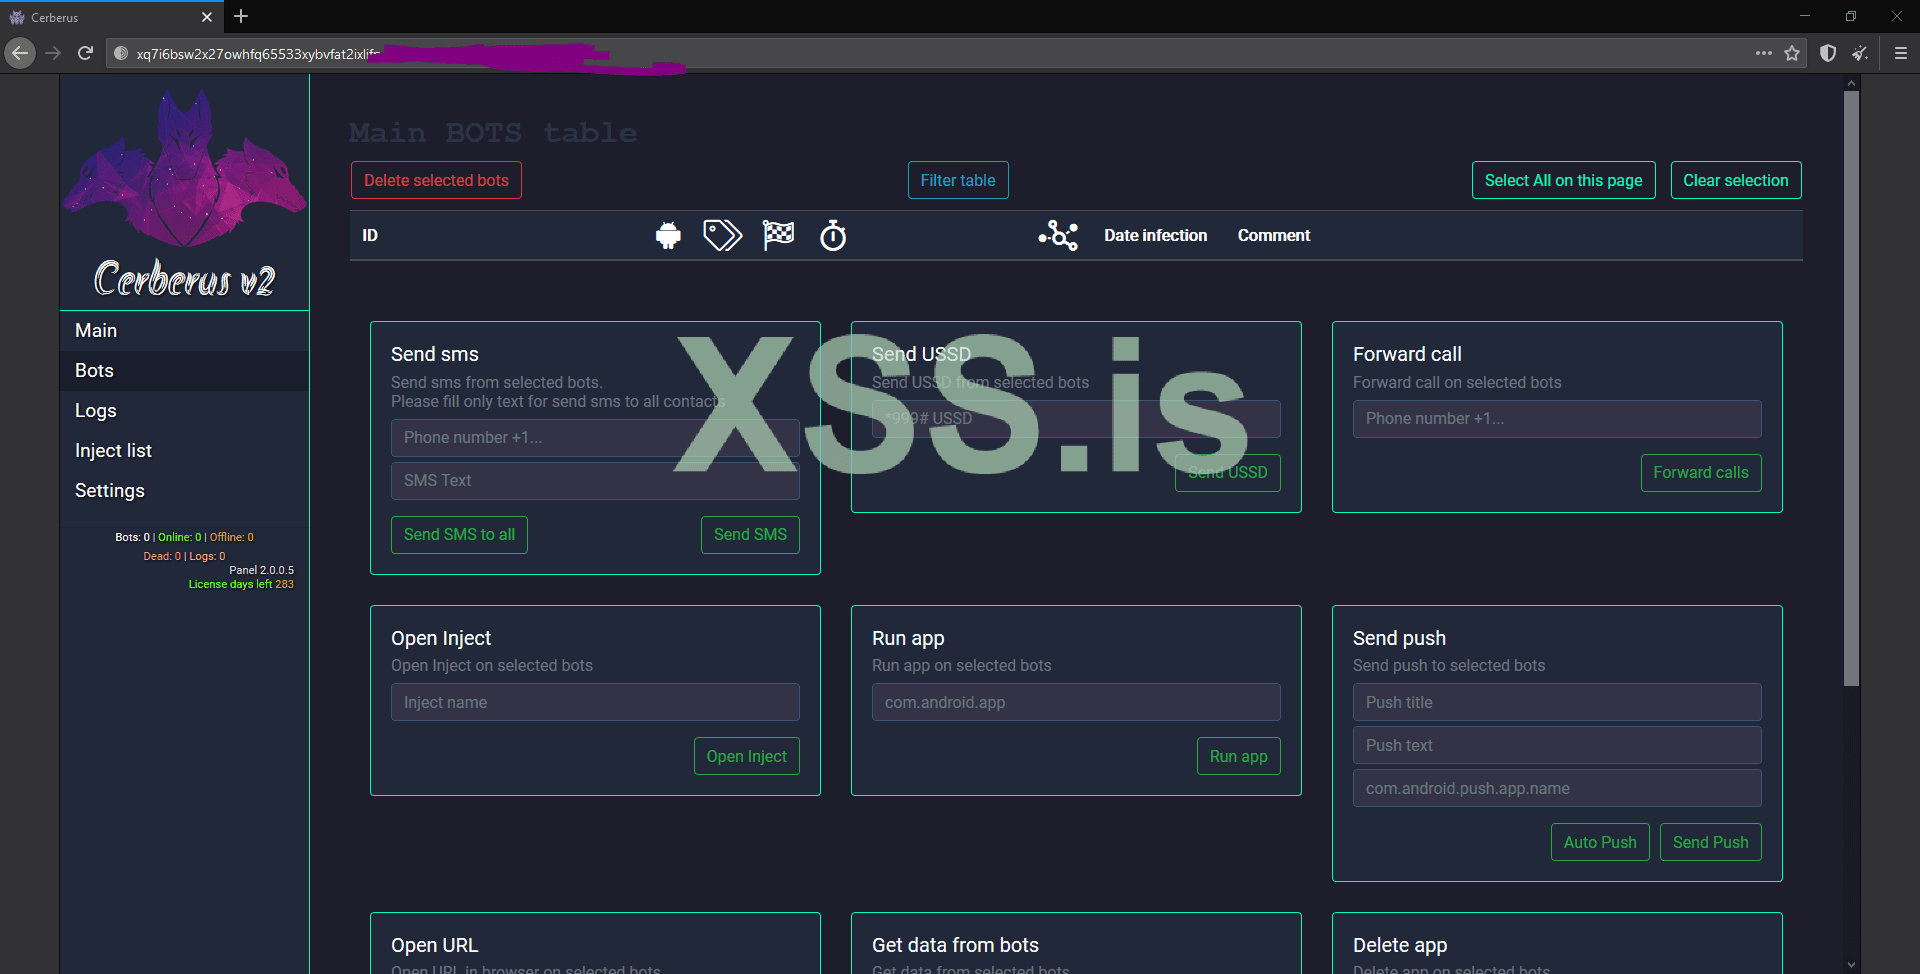Click the 'Bots: 0' counter text
This screenshot has height=974, width=1920.
[132, 537]
